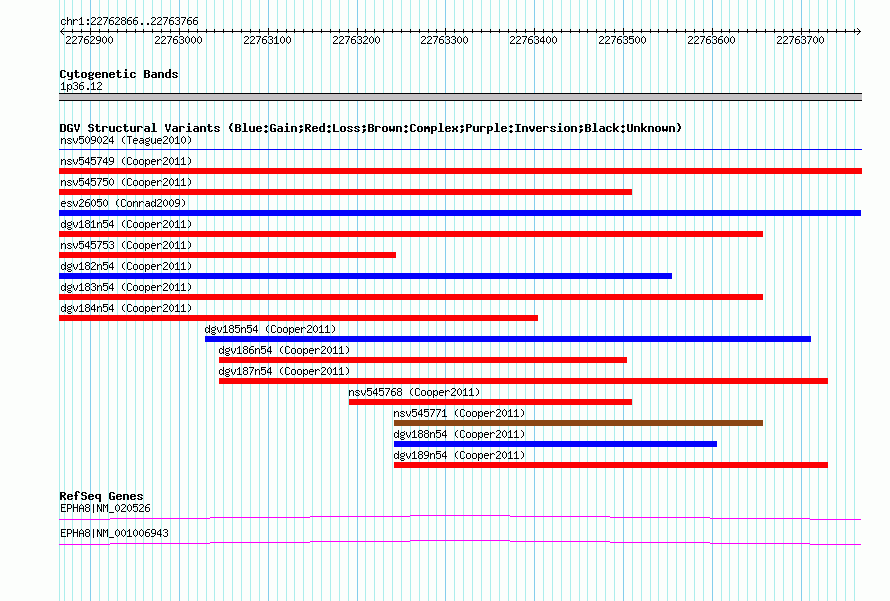Click the EPHA8|NM_020526 gene label
This screenshot has width=890, height=601.
tap(106, 508)
